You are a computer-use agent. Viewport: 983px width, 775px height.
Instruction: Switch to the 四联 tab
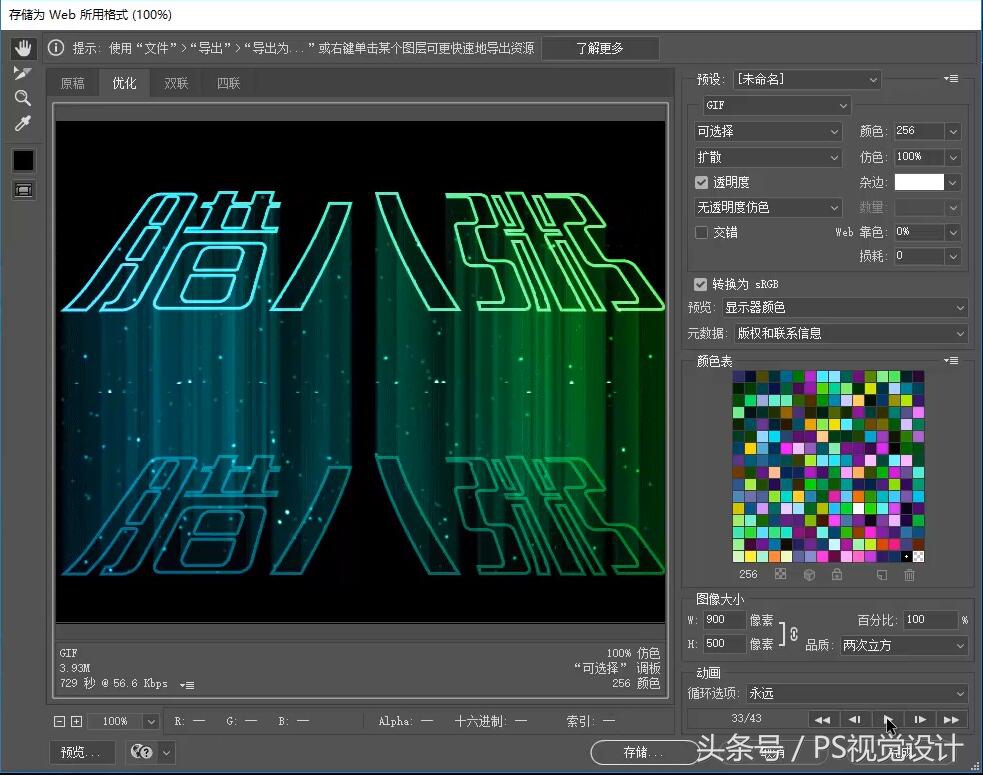227,83
